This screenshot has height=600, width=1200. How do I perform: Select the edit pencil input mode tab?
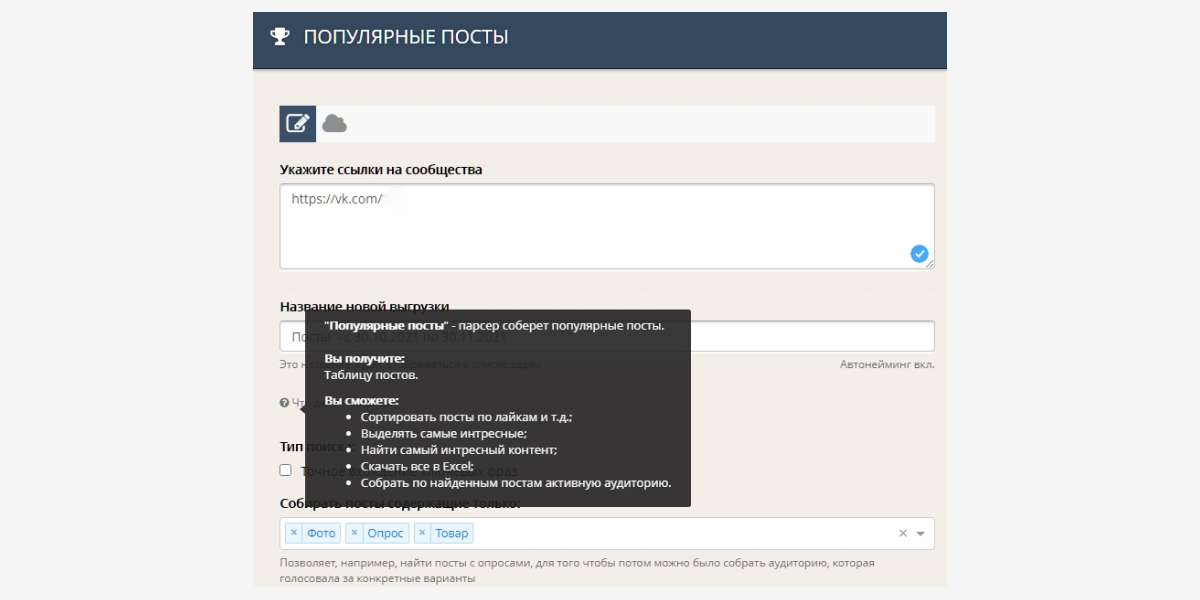coord(297,124)
